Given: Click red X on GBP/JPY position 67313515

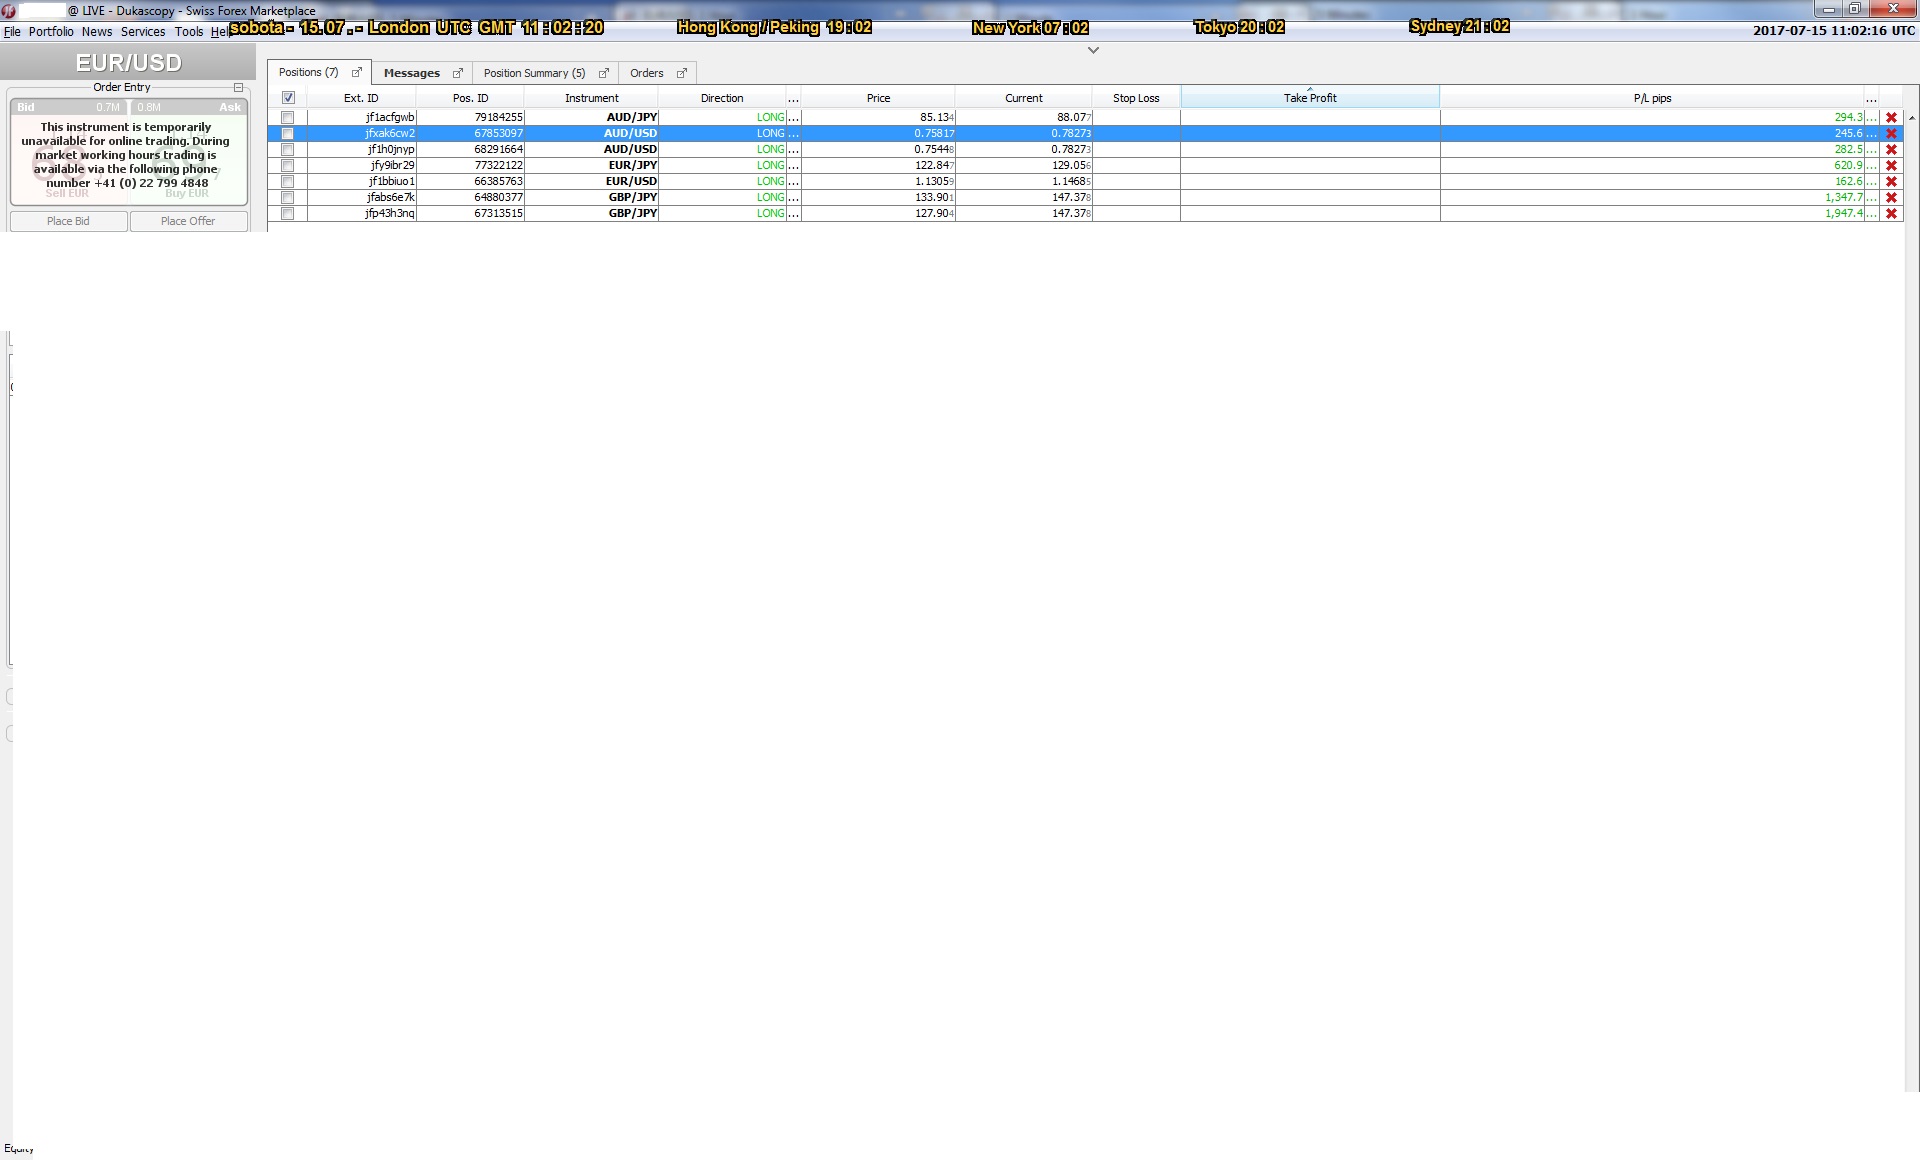Looking at the screenshot, I should (1891, 214).
